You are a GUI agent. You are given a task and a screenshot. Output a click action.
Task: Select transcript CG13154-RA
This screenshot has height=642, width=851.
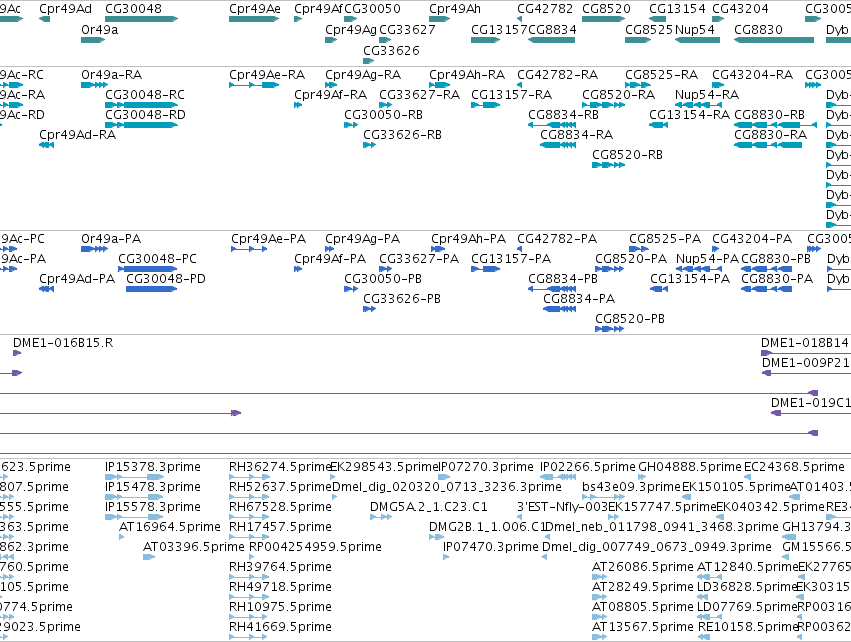tap(689, 115)
